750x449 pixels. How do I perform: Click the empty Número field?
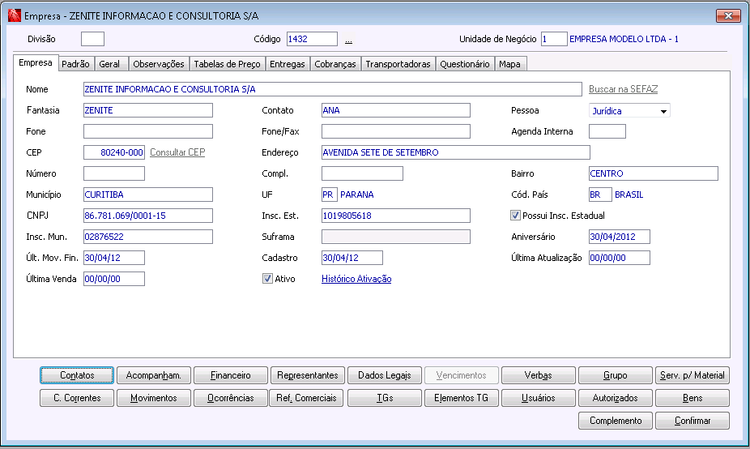click(x=114, y=174)
